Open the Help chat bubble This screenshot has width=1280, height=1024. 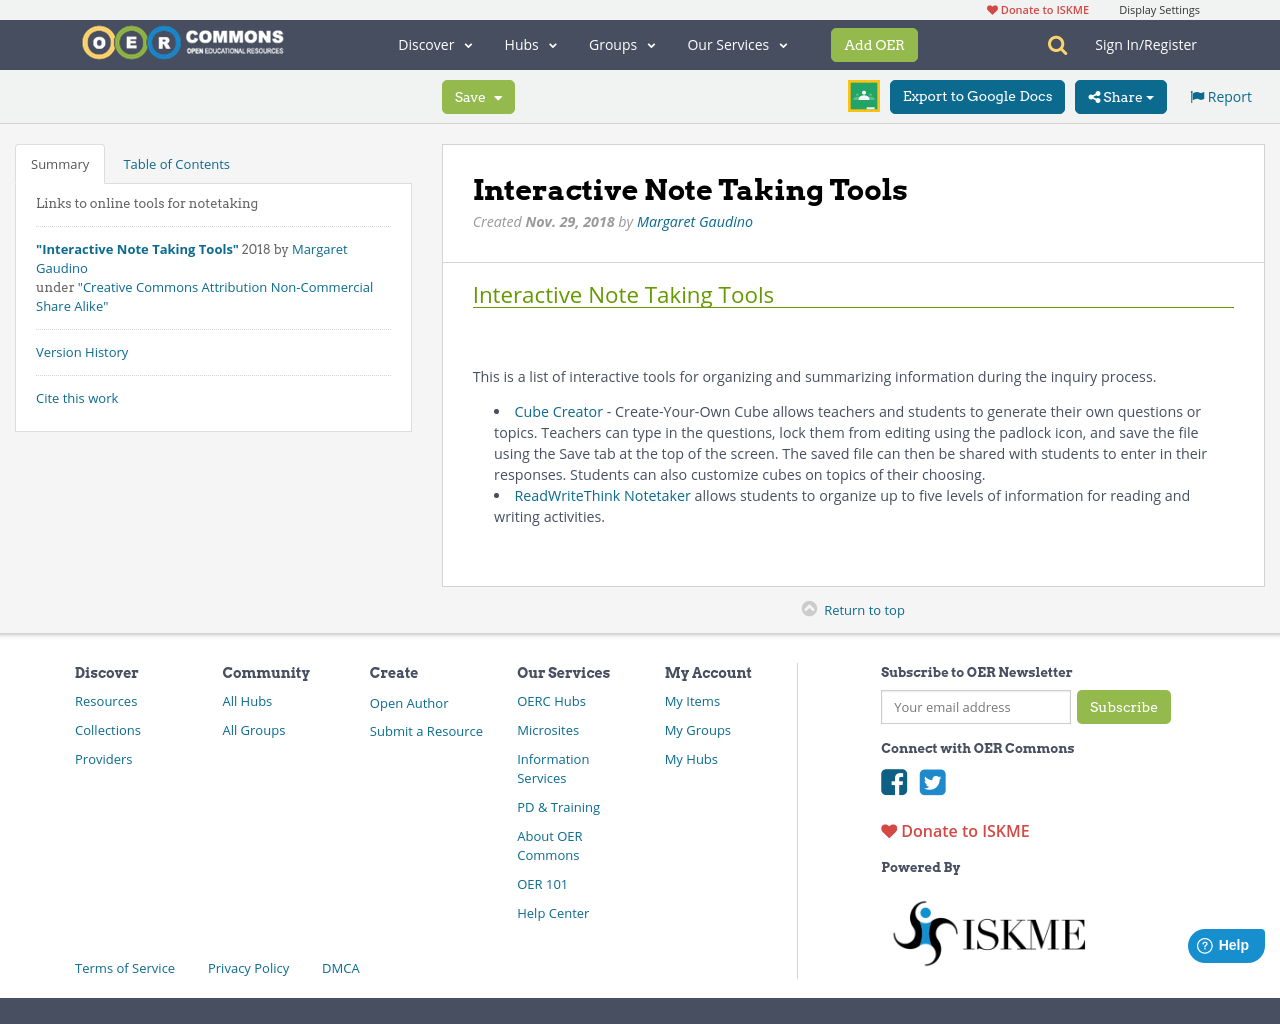(x=1226, y=944)
